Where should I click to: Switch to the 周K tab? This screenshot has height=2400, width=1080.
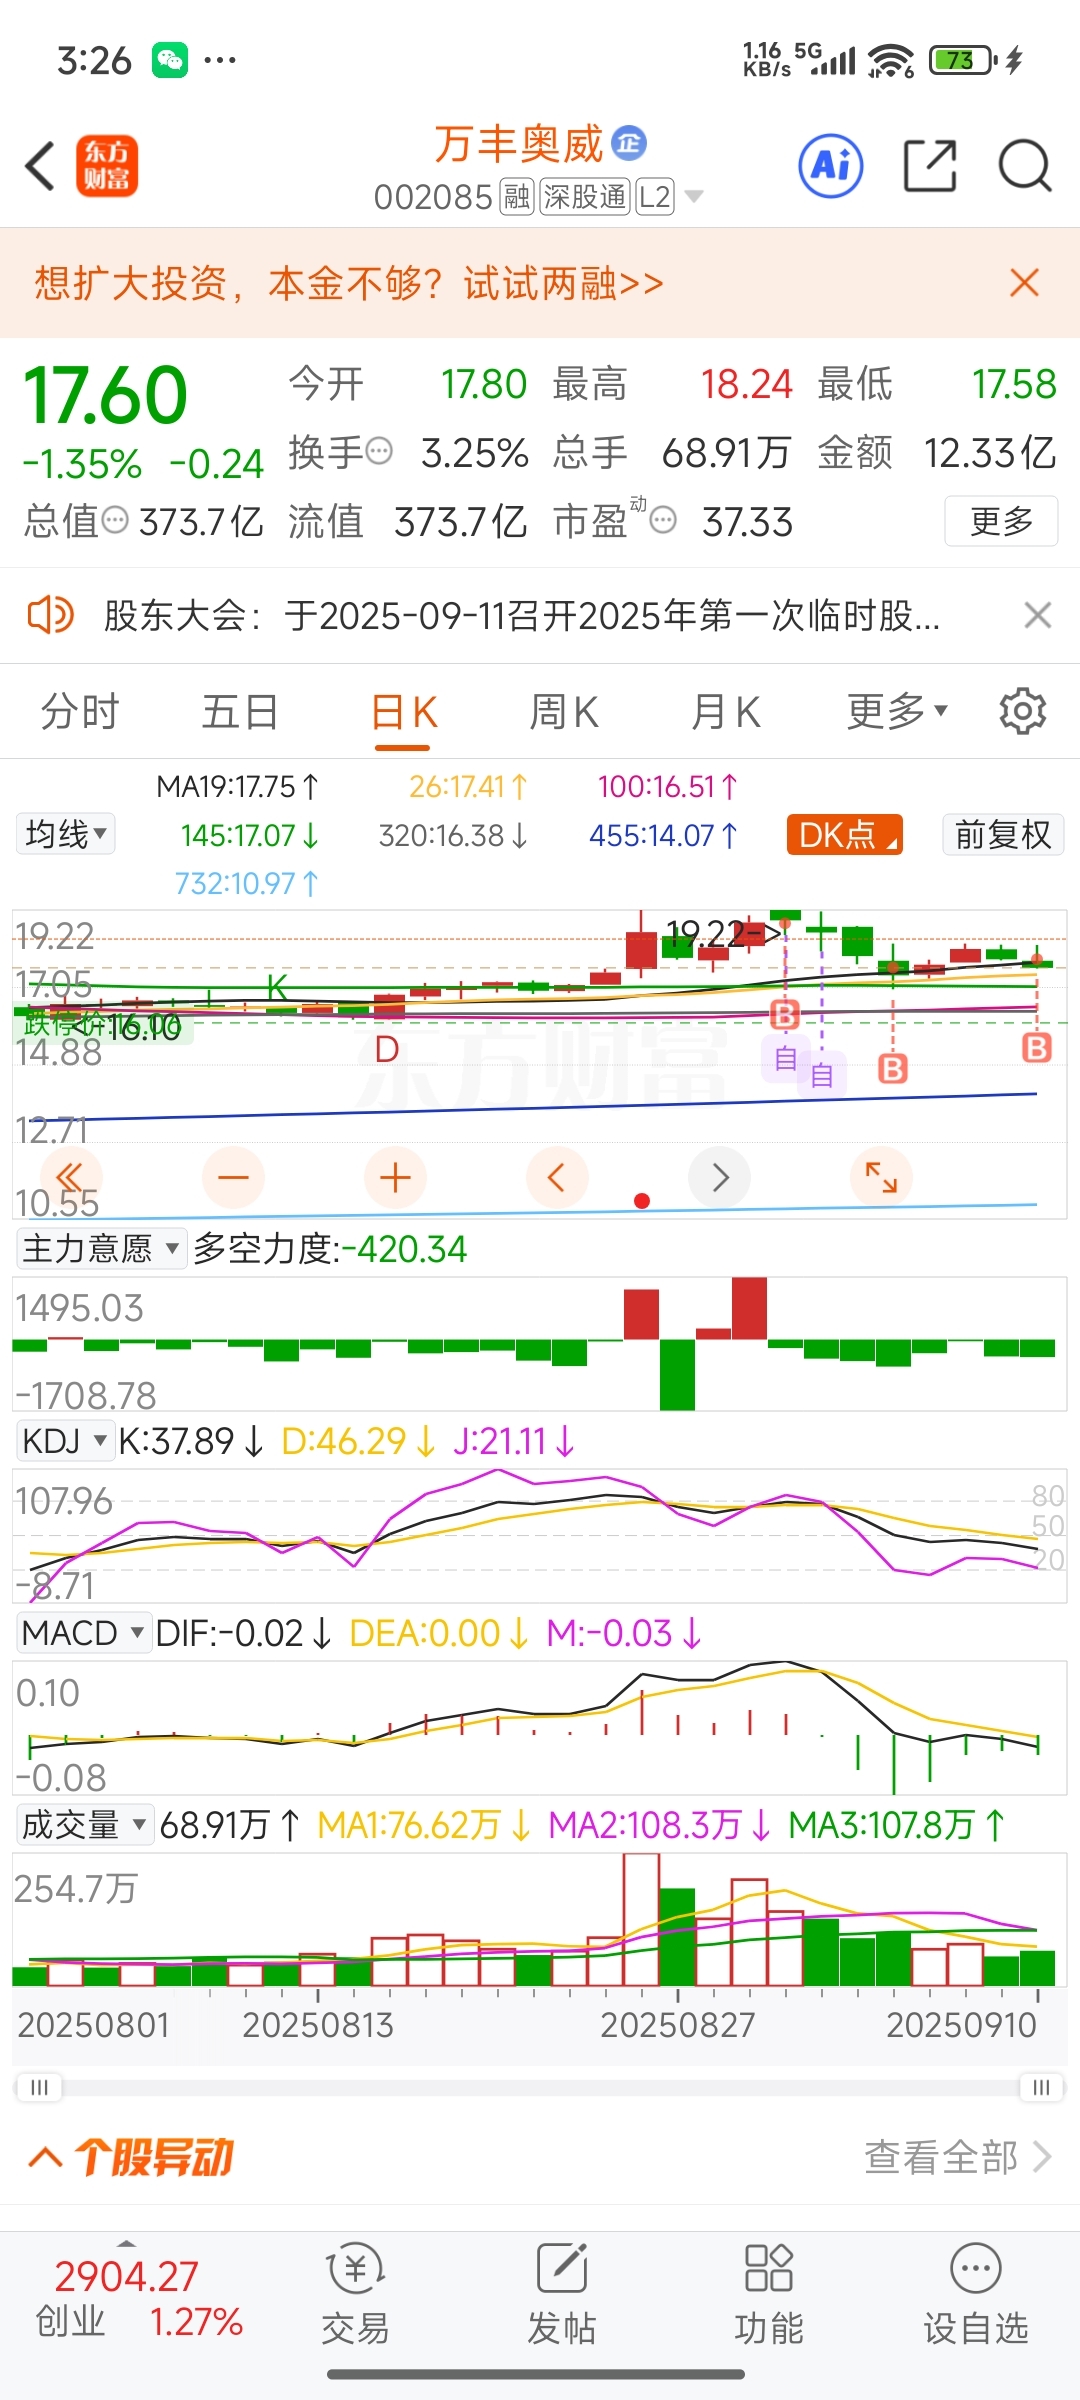(x=564, y=712)
